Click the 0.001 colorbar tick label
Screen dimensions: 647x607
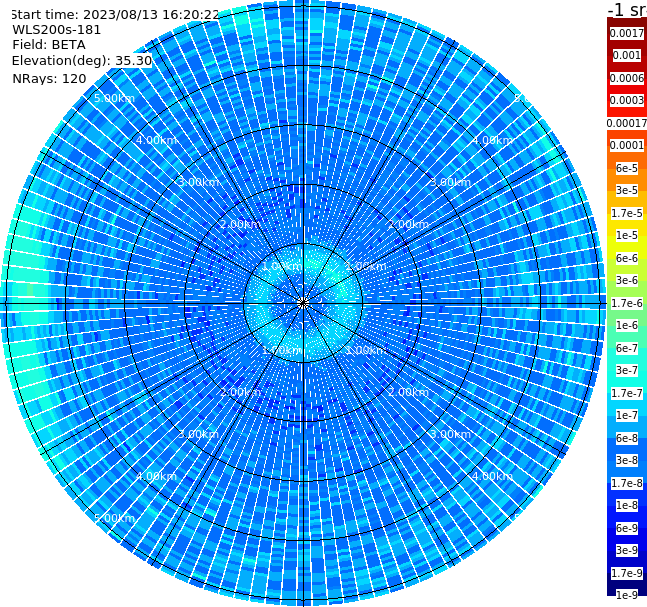[x=627, y=55]
